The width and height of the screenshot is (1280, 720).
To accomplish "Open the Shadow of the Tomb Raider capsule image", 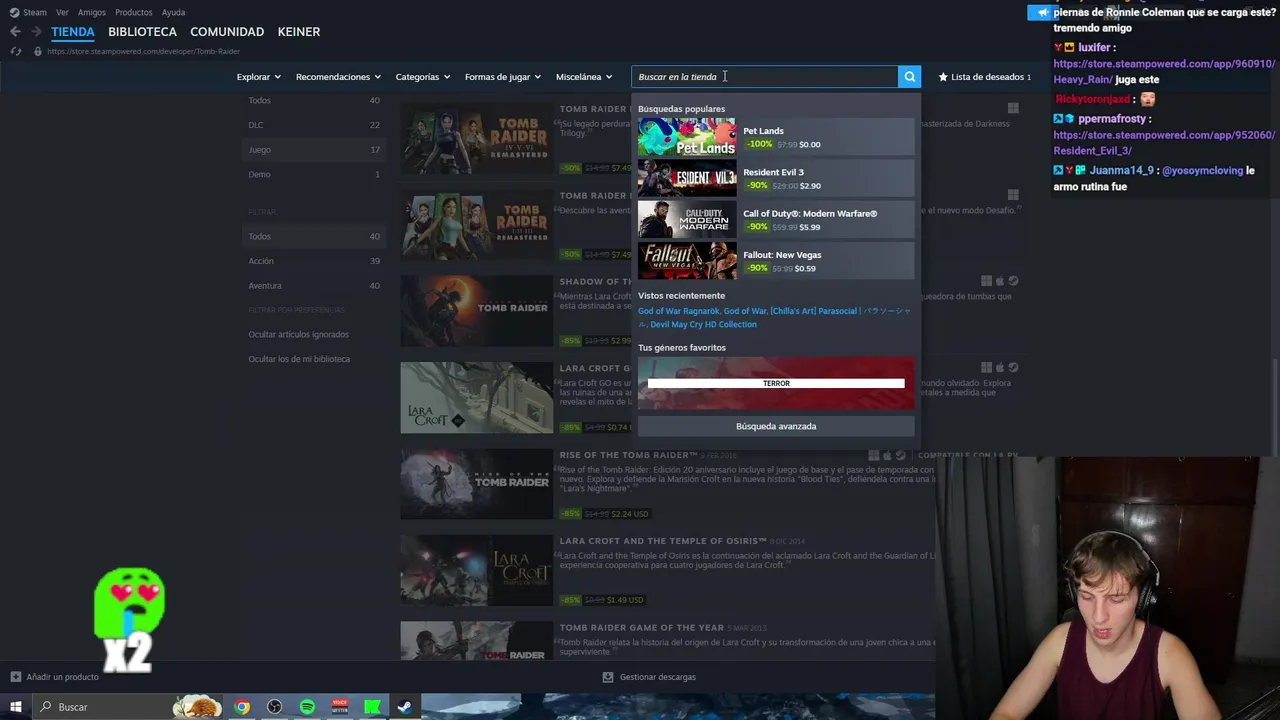I will [x=476, y=311].
